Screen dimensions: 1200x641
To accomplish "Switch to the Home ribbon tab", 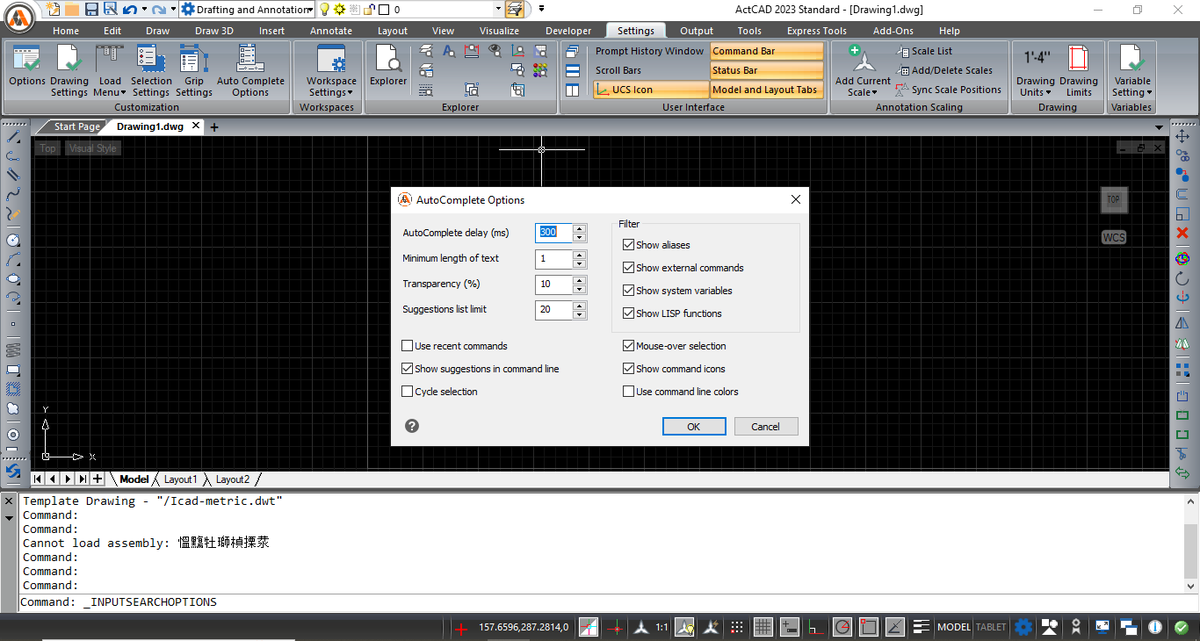I will click(x=66, y=31).
